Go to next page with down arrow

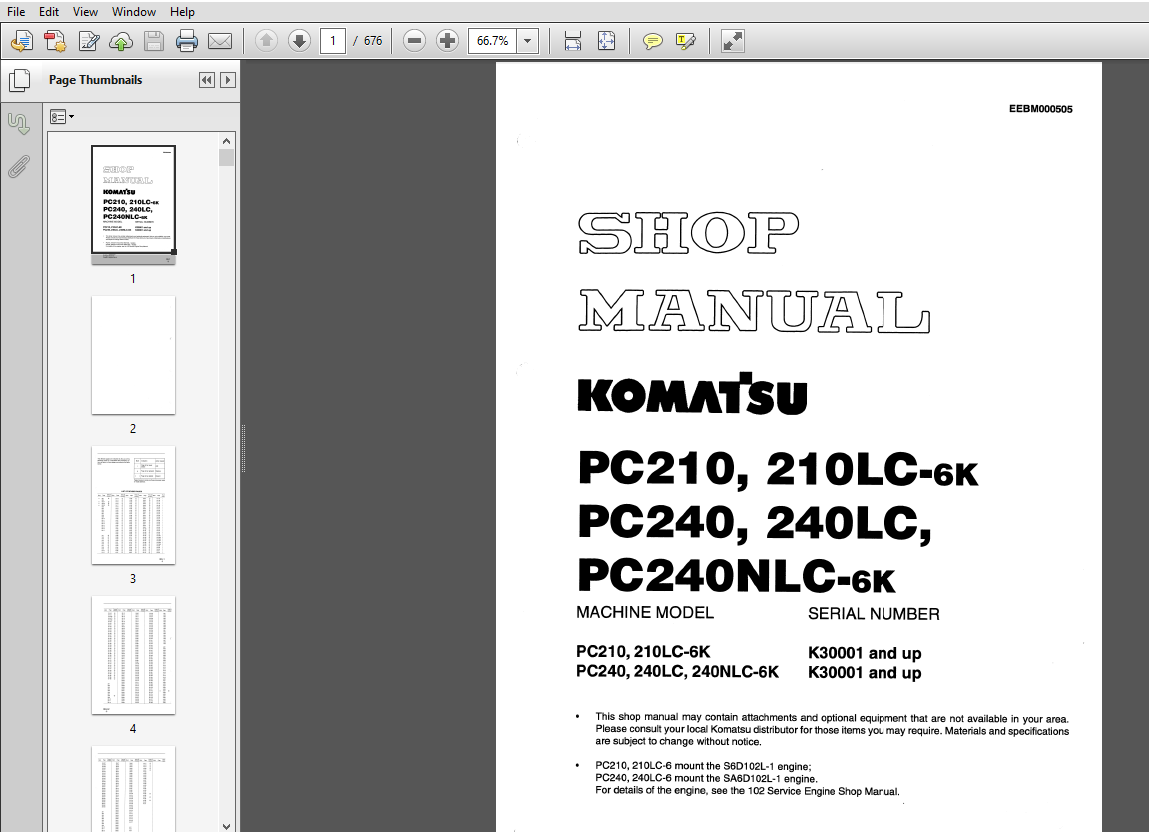pos(299,40)
